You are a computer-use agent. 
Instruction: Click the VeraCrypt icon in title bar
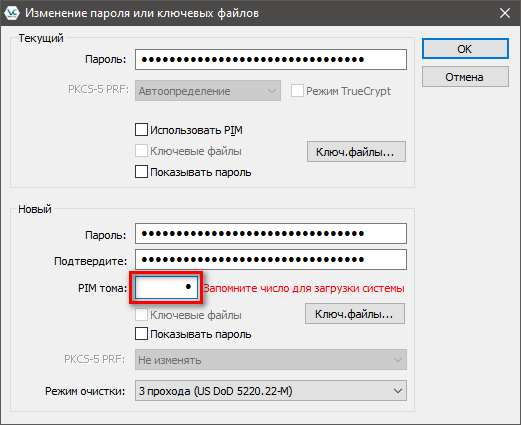[x=12, y=13]
